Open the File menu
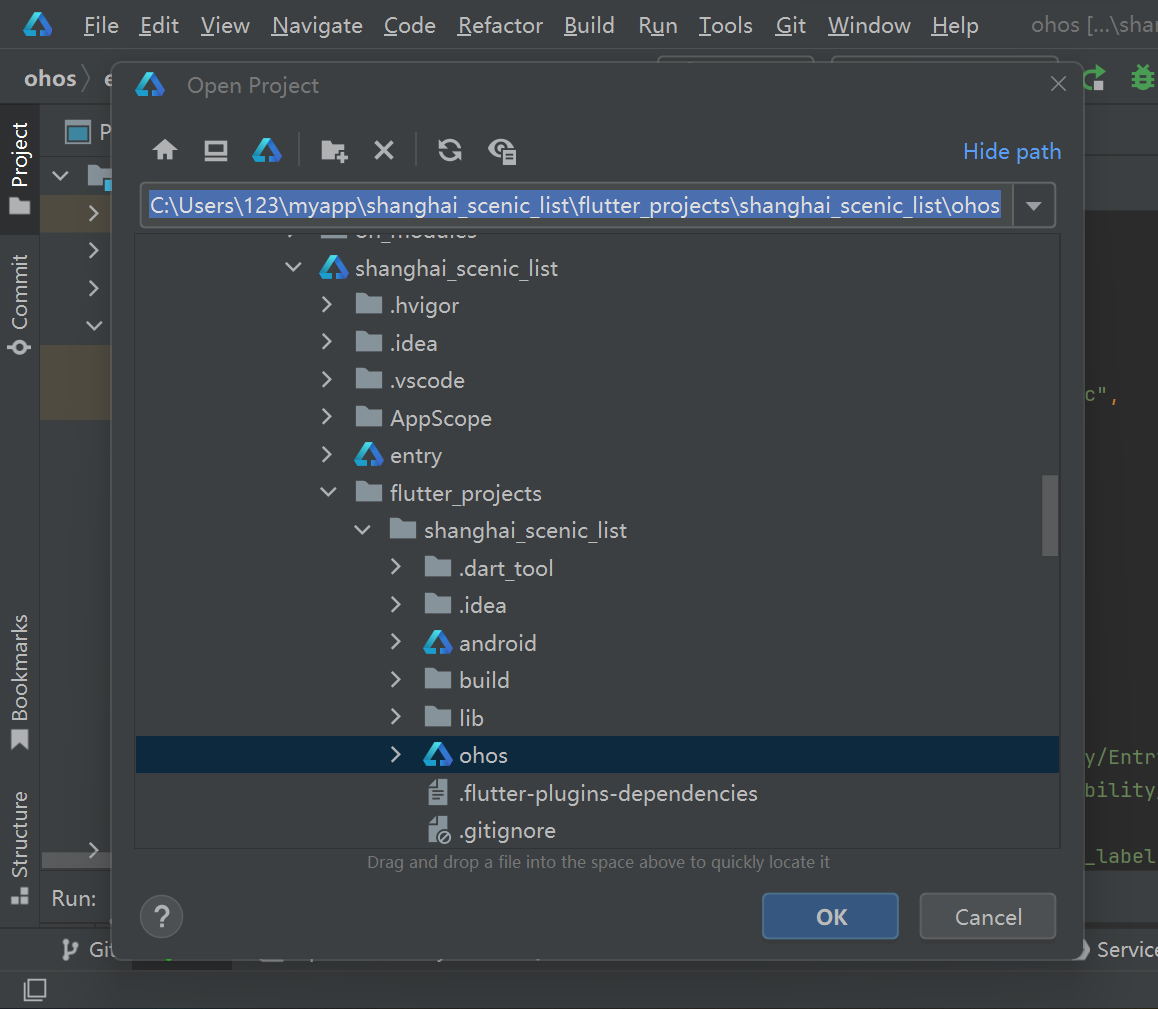Viewport: 1158px width, 1009px height. pyautogui.click(x=100, y=26)
